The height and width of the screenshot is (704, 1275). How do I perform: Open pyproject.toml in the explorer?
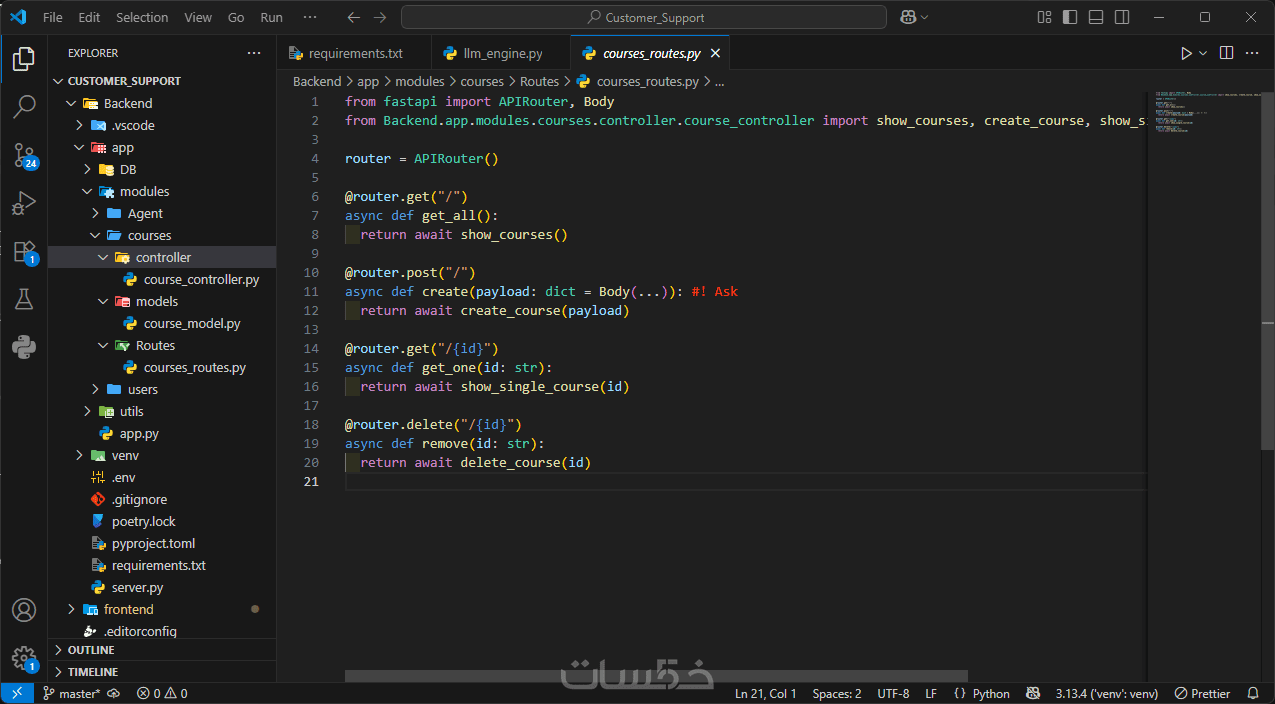tap(153, 543)
